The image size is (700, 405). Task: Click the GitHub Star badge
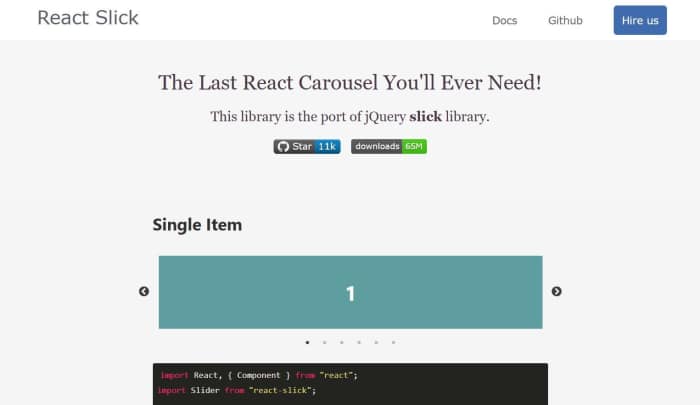[x=293, y=147]
